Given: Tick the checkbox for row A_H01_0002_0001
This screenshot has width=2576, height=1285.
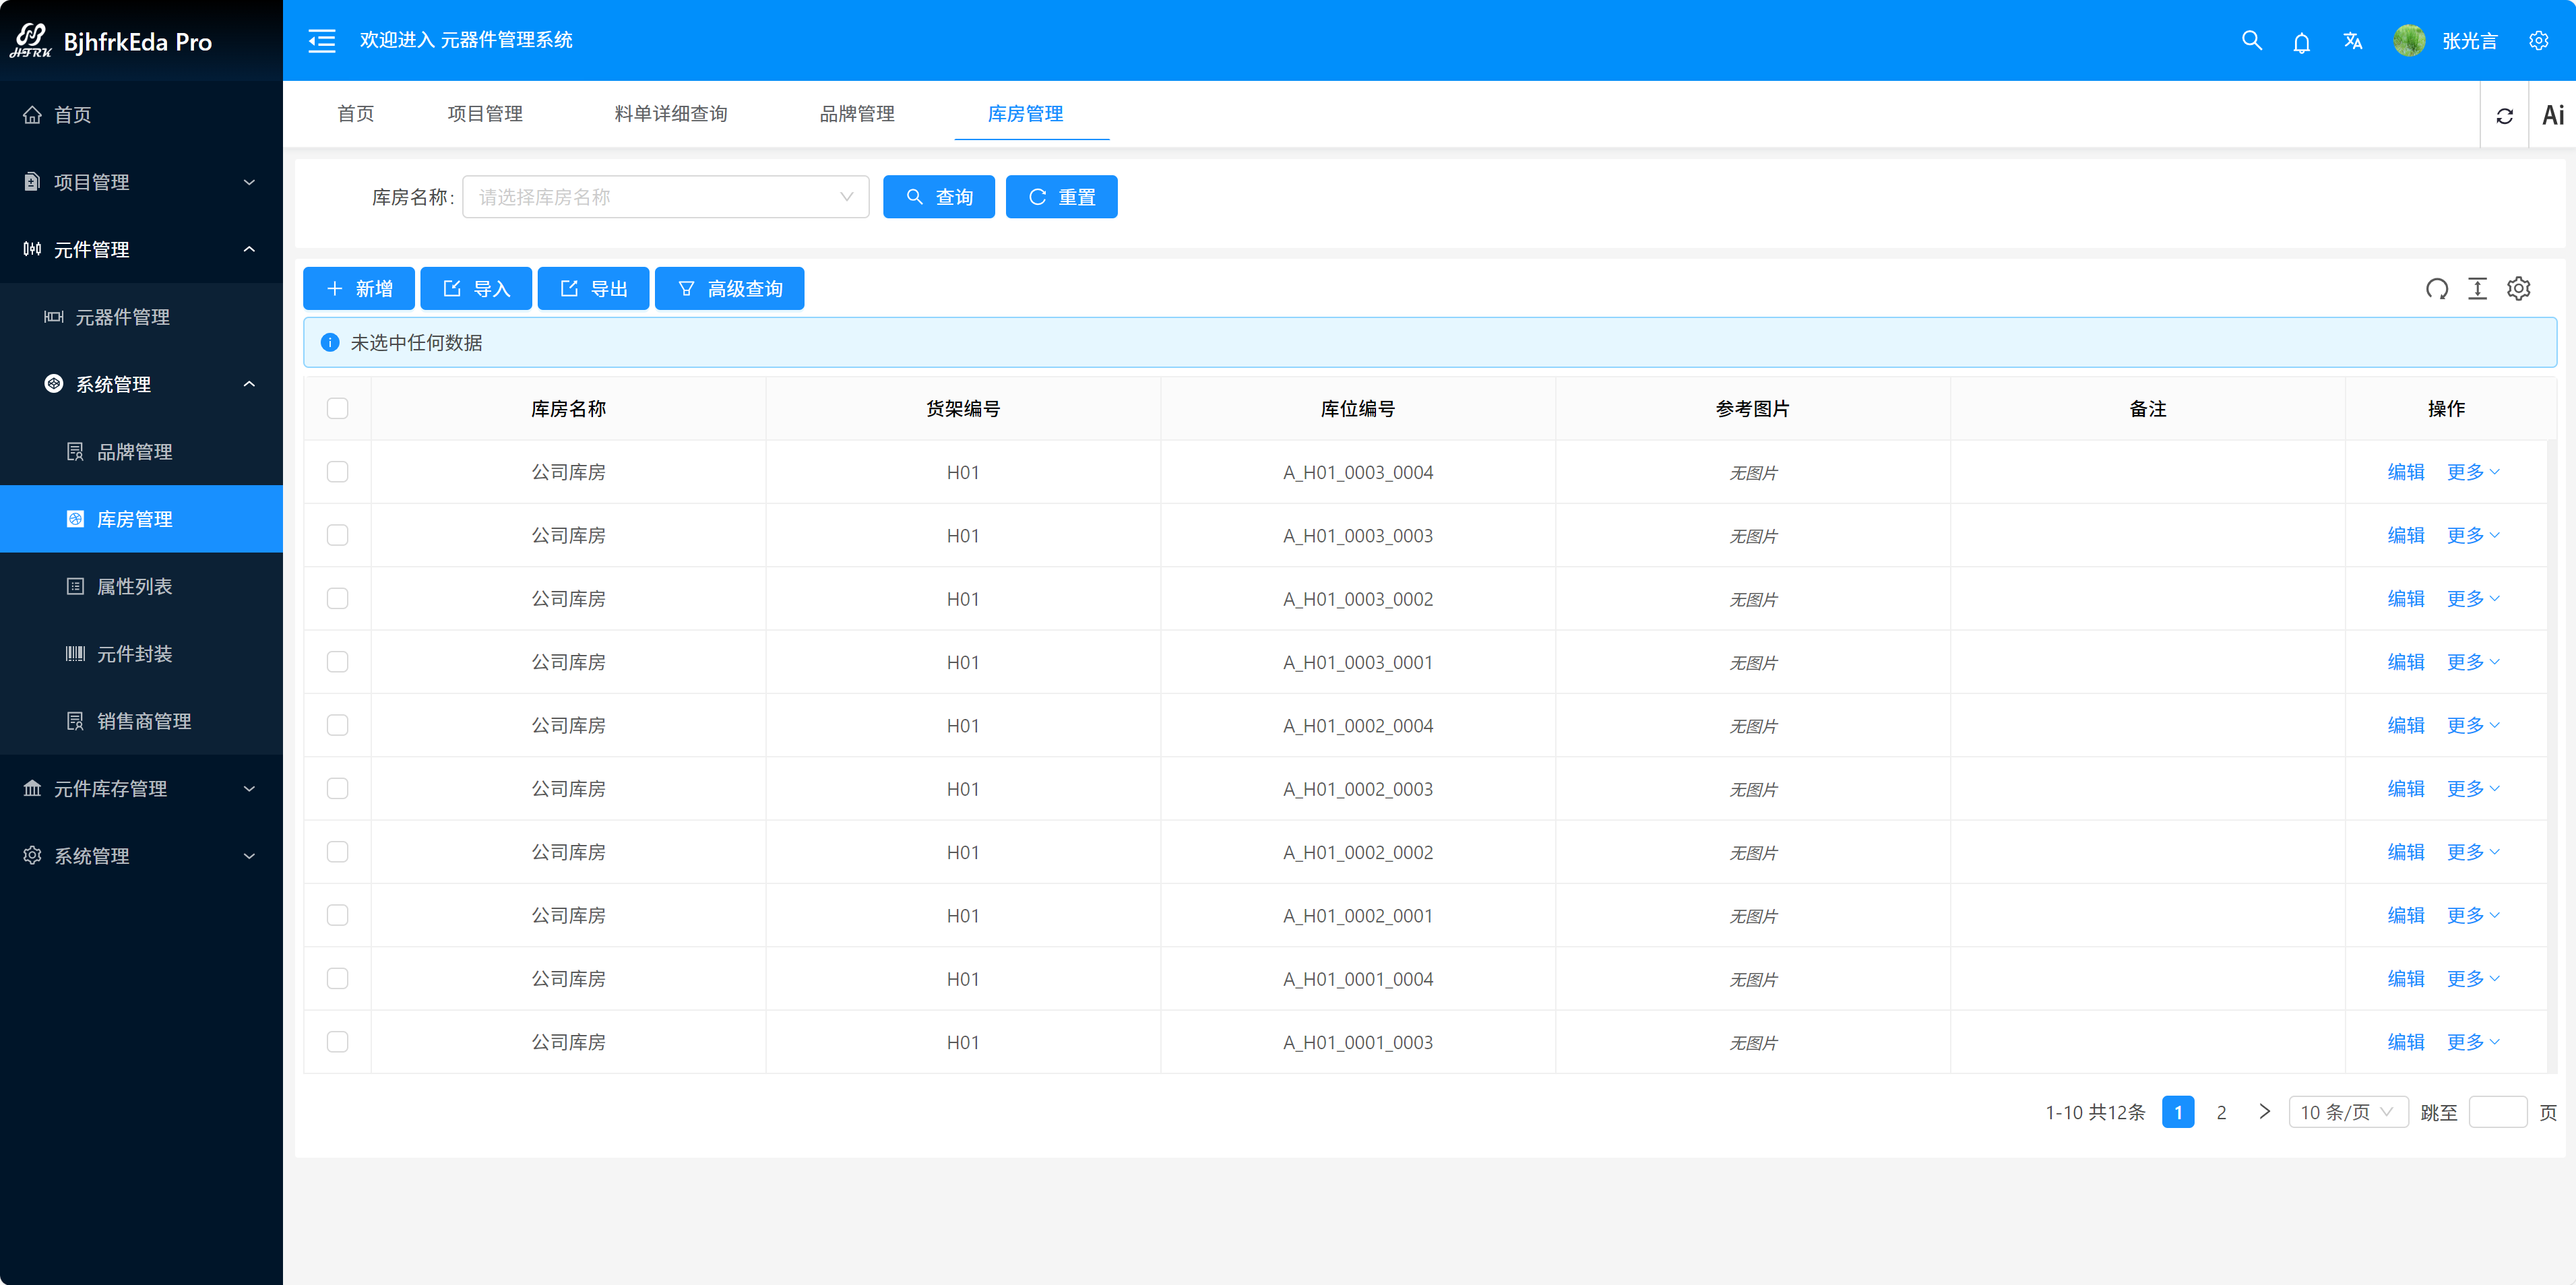Looking at the screenshot, I should [338, 915].
